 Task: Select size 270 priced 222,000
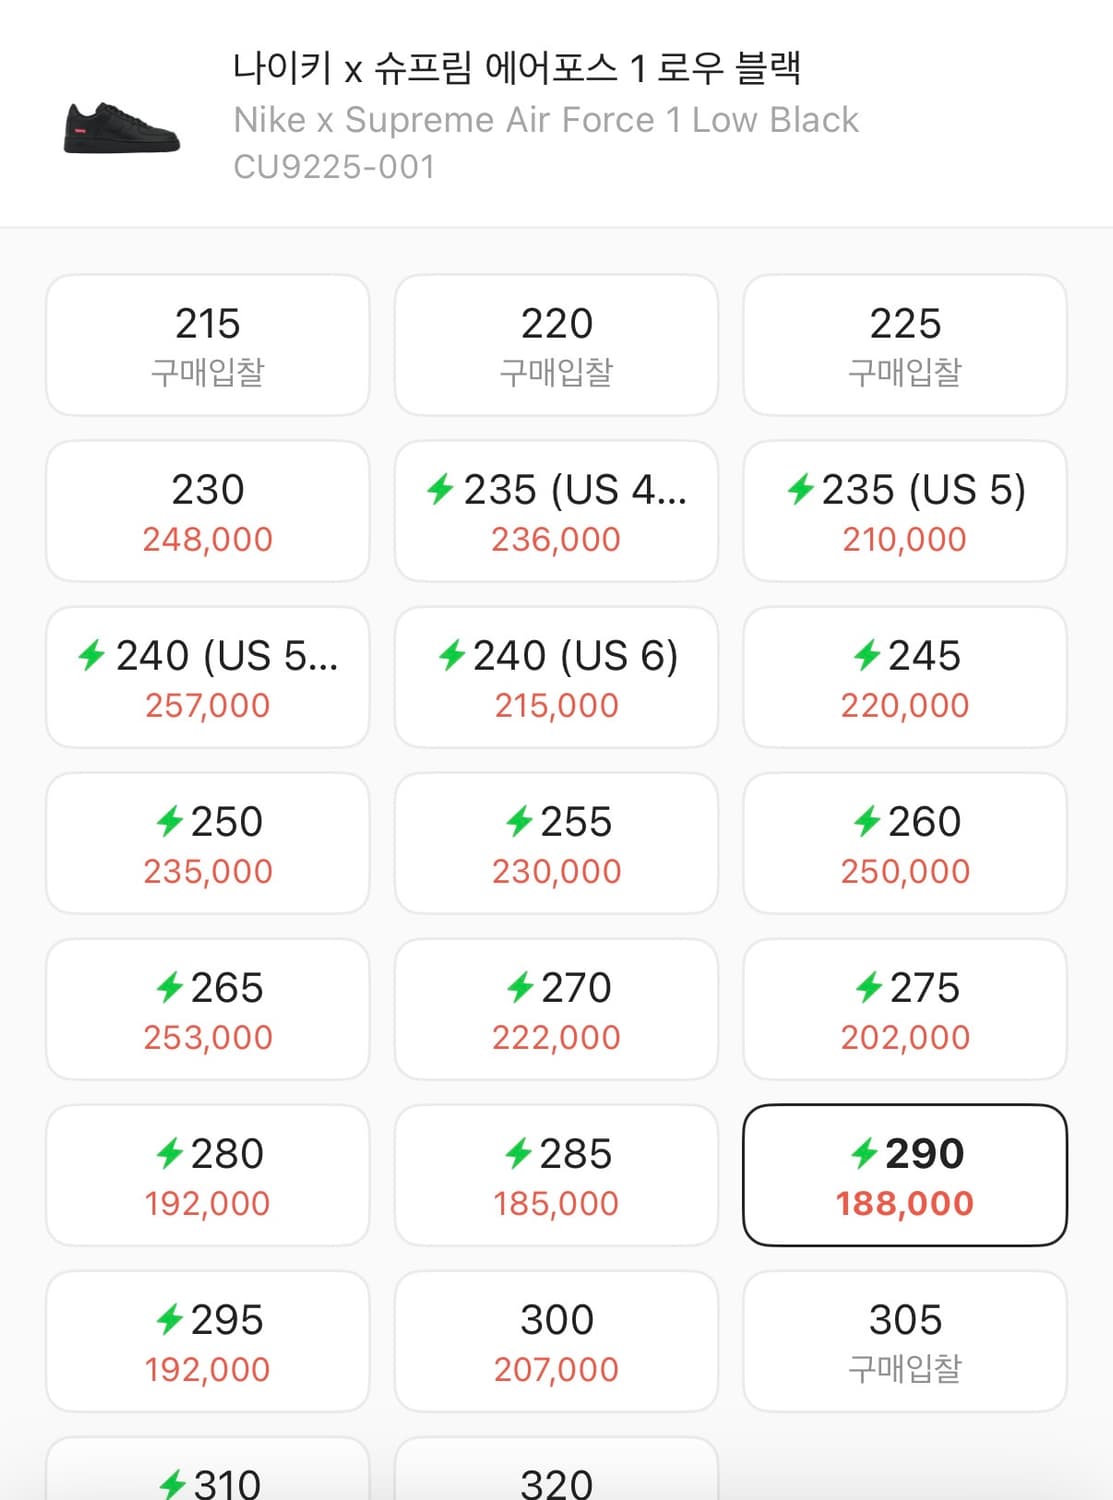556,1009
